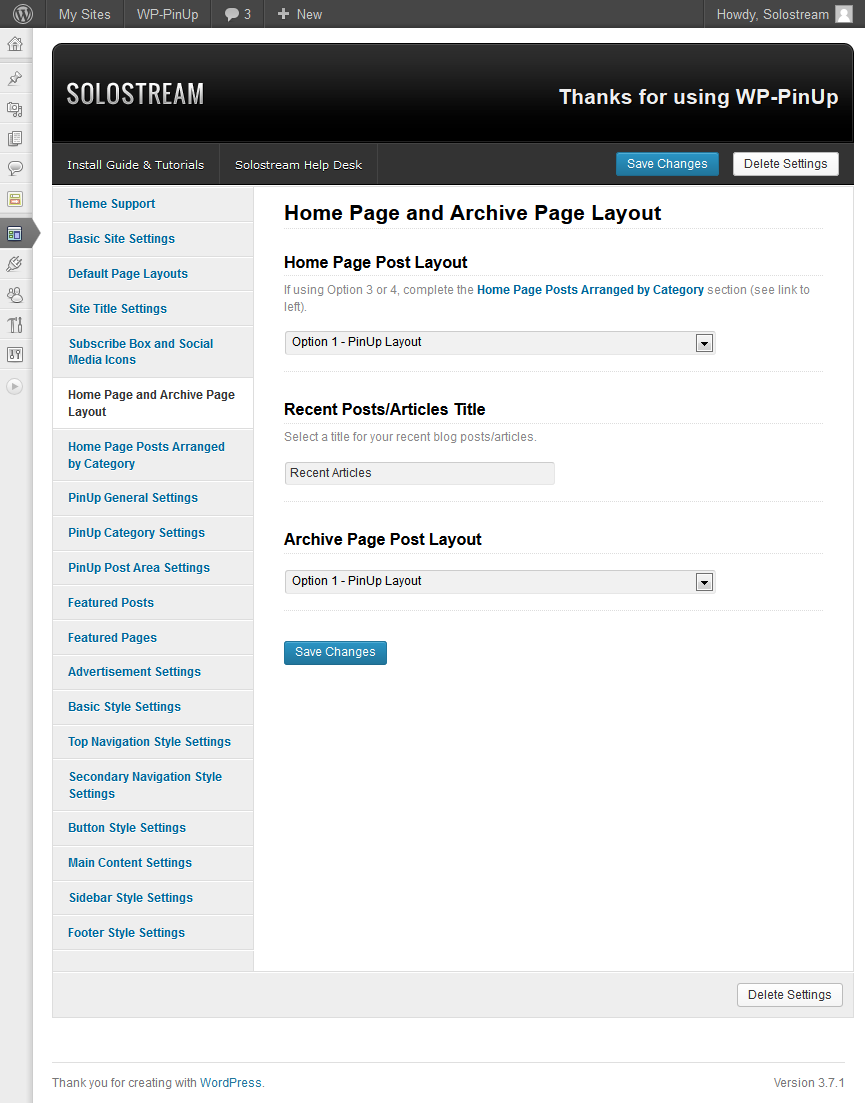Screen dimensions: 865x1103
Task: Select Basic Site Settings section
Action: point(153,239)
